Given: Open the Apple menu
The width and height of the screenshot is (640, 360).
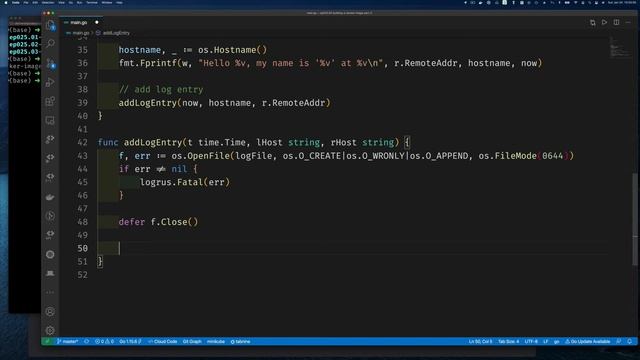Looking at the screenshot, I should click(6, 2).
